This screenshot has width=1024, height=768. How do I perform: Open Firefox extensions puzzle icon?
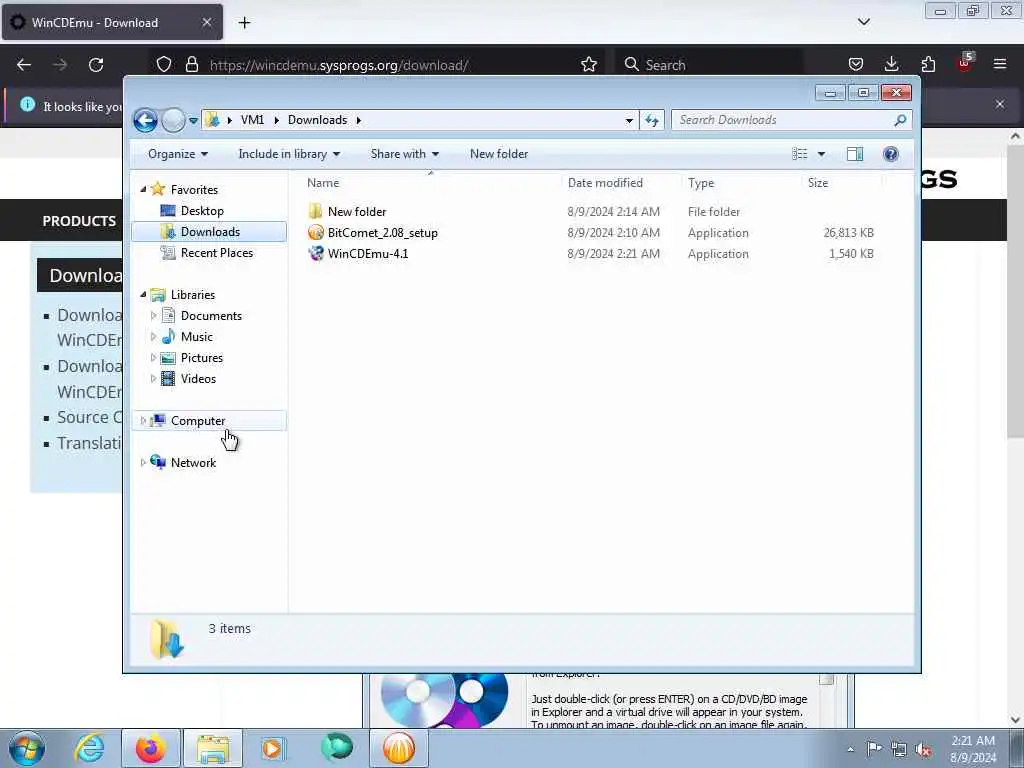(928, 64)
